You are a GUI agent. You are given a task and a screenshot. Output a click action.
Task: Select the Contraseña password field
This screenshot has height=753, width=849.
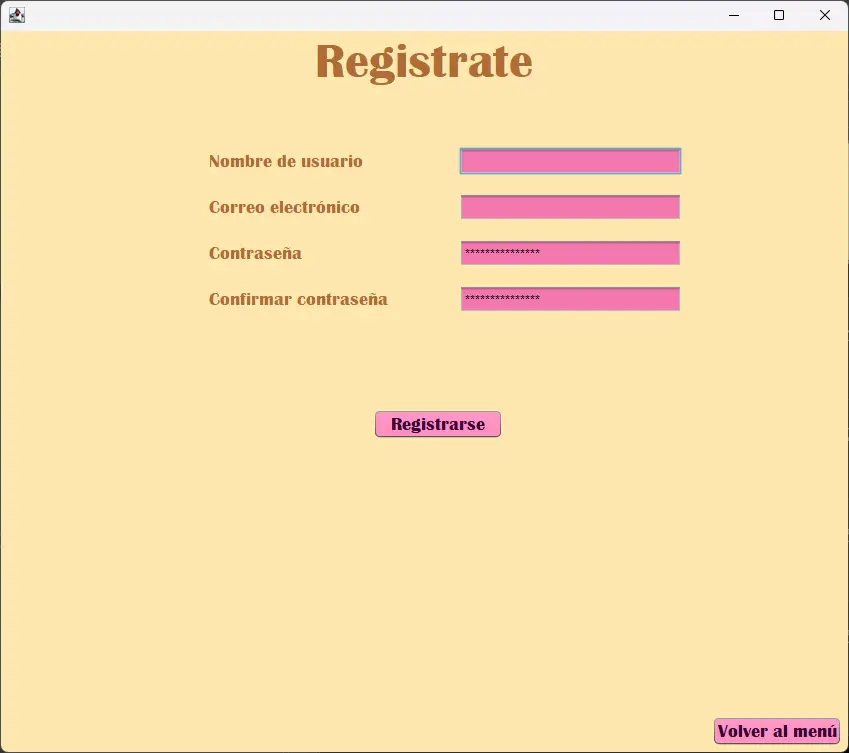(x=600, y=253)
